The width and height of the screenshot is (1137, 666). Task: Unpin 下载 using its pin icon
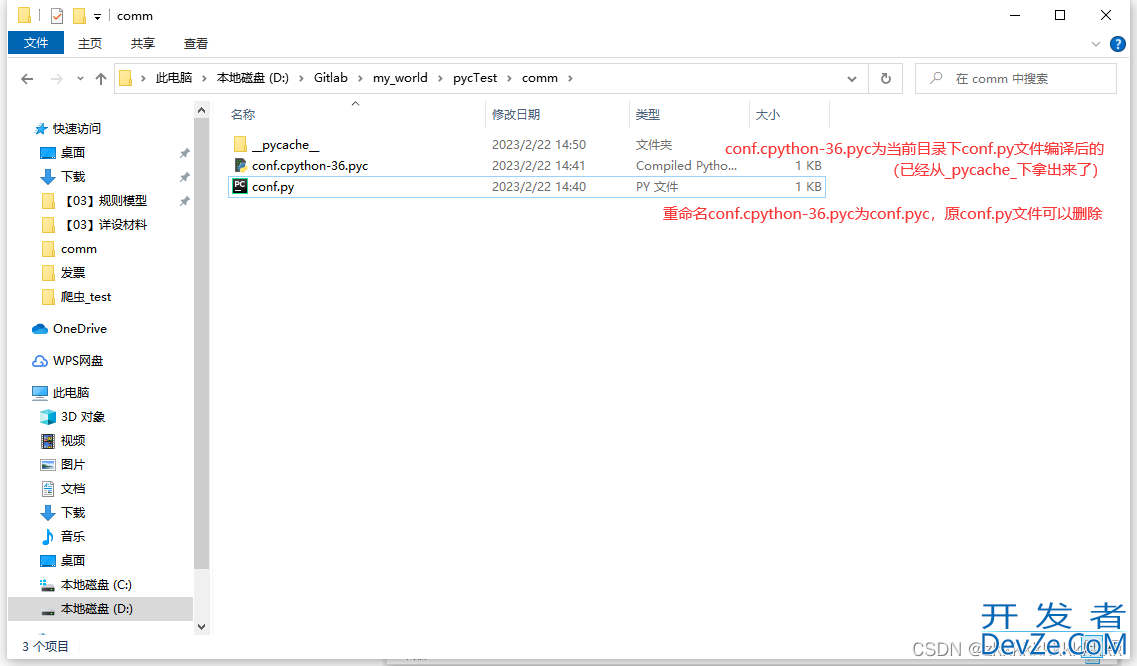click(184, 177)
